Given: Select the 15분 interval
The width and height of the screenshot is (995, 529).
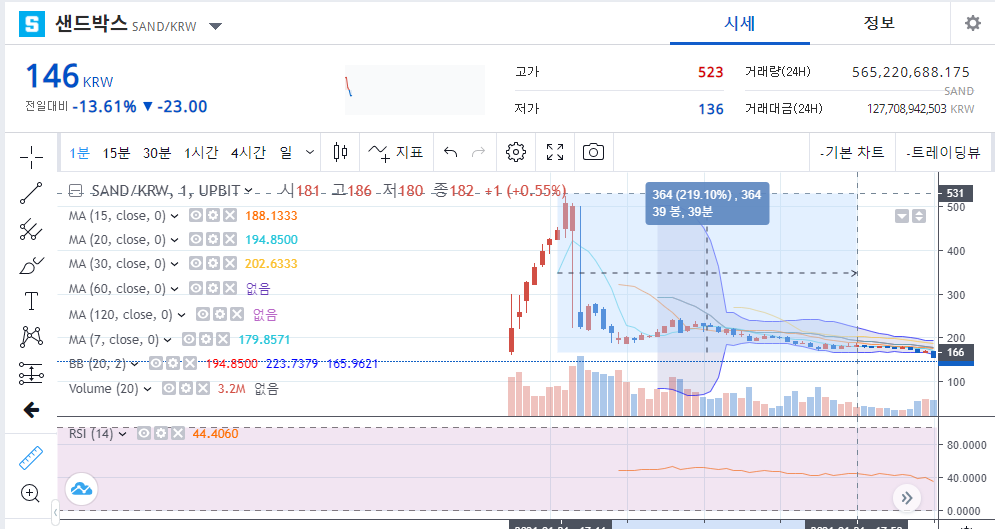Looking at the screenshot, I should [x=116, y=152].
